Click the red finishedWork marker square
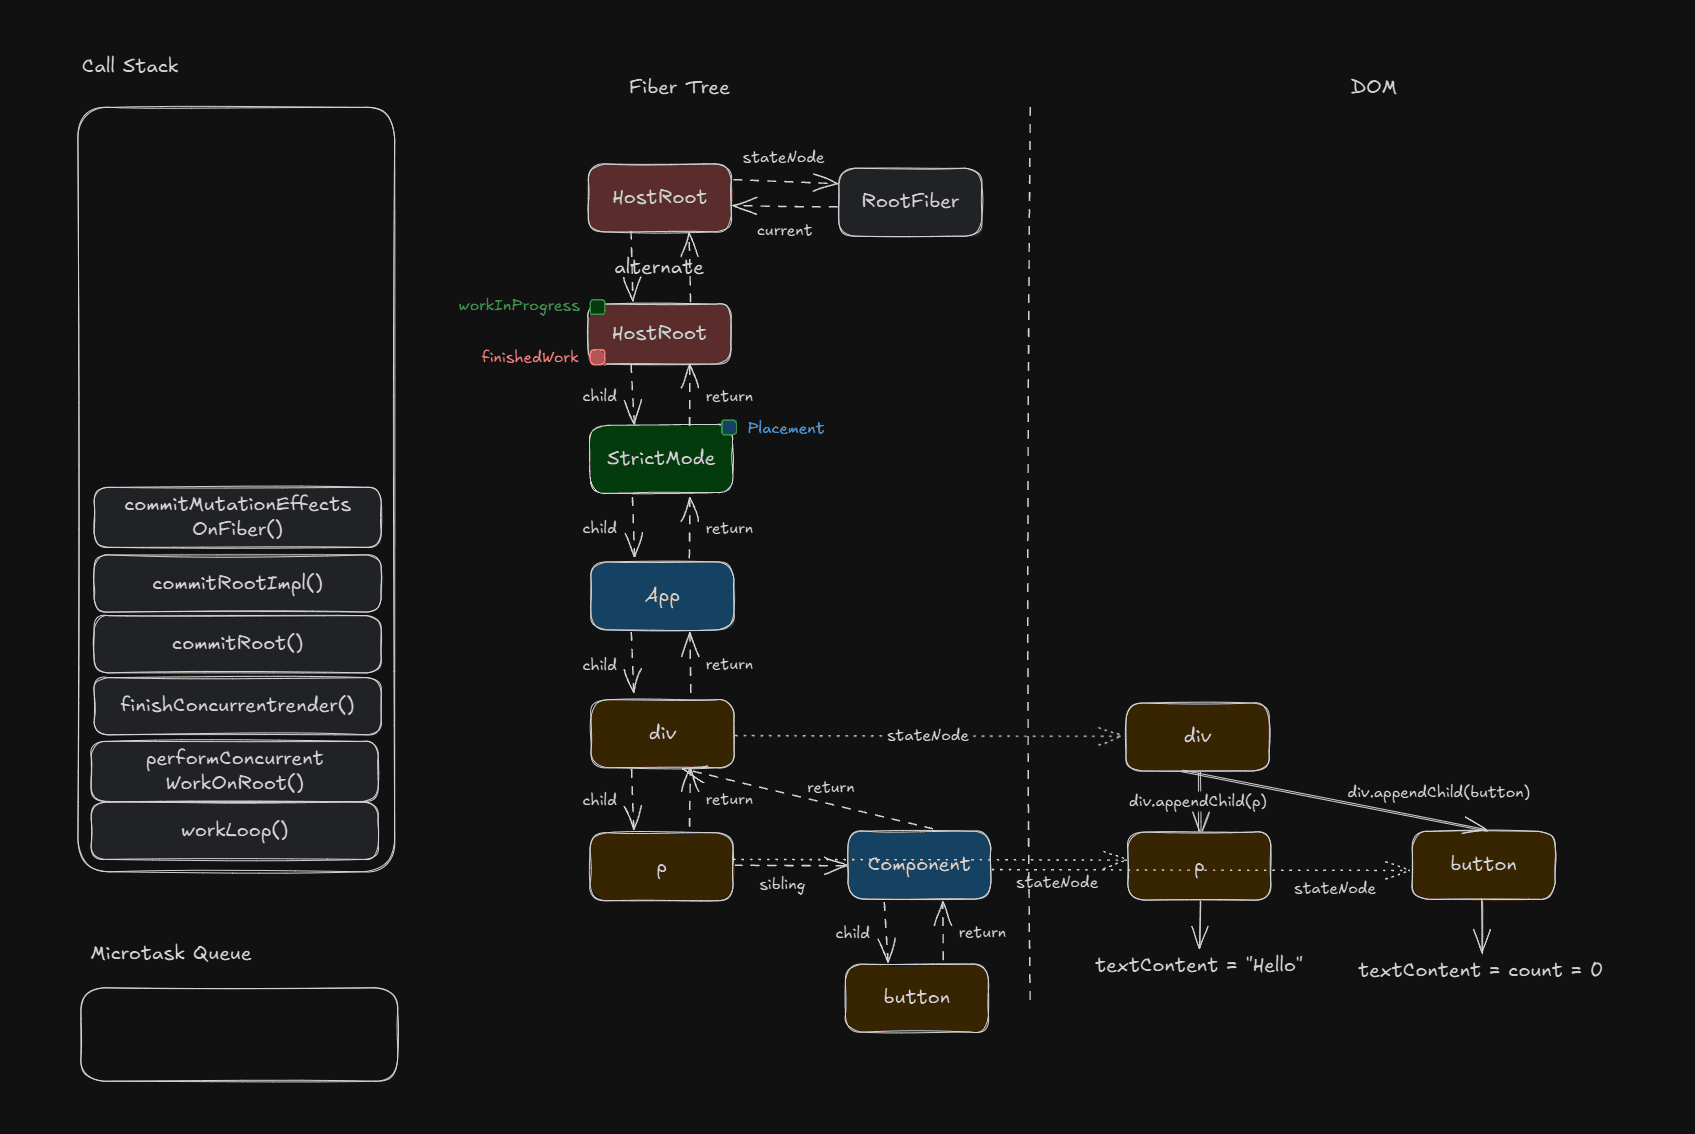Viewport: 1695px width, 1134px height. (597, 357)
